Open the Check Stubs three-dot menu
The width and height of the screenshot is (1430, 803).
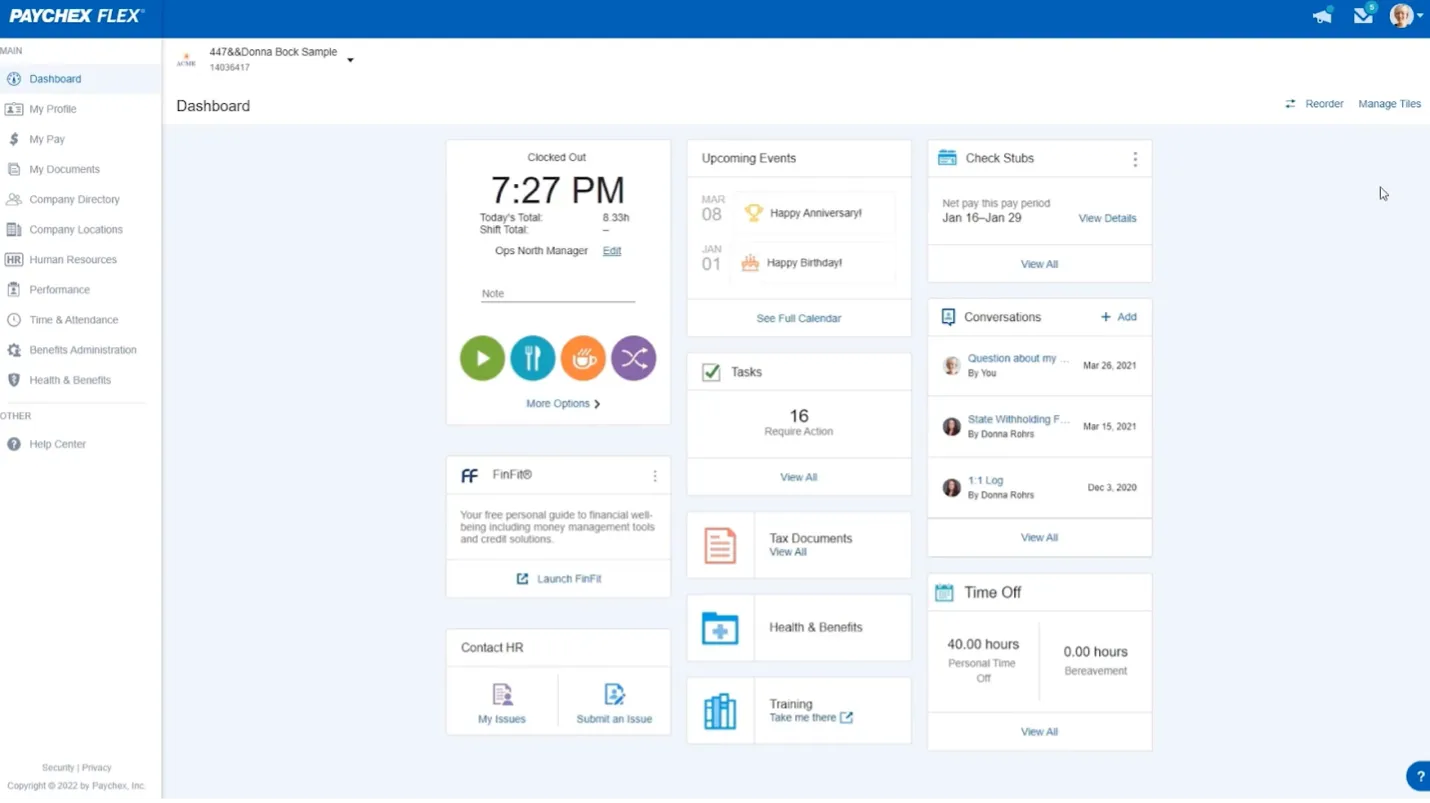(1134, 158)
